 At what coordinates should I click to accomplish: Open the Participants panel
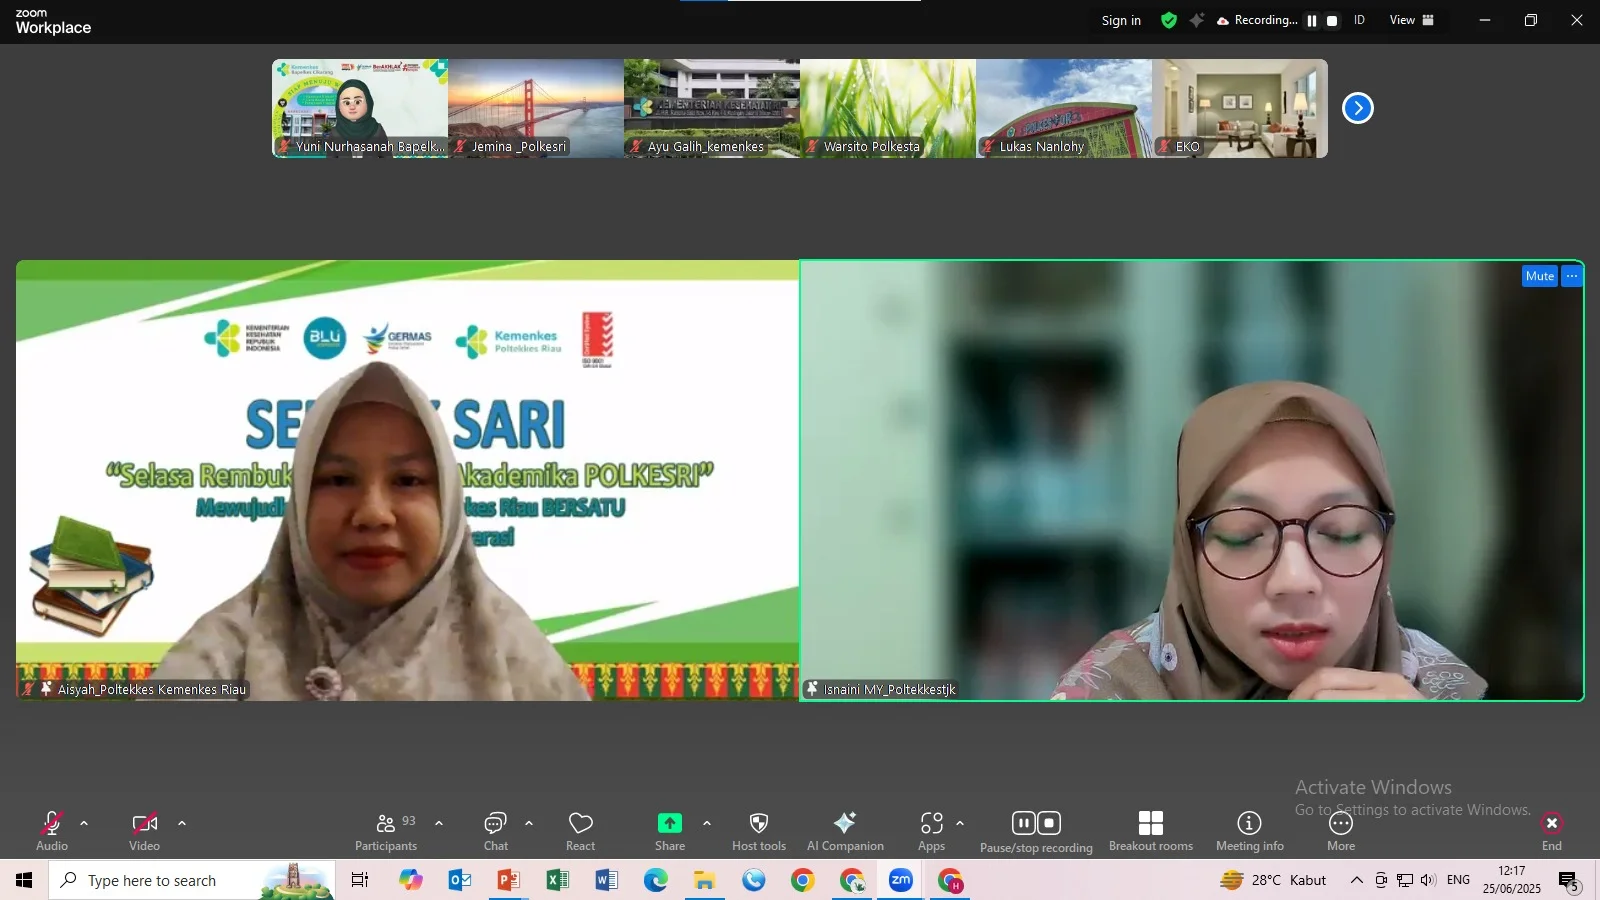pyautogui.click(x=386, y=830)
